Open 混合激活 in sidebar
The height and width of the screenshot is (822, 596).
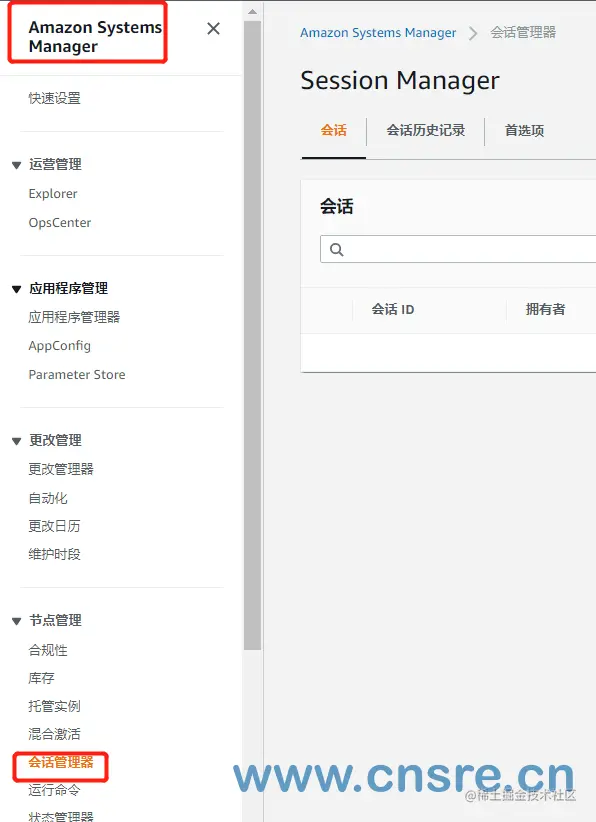(55, 734)
